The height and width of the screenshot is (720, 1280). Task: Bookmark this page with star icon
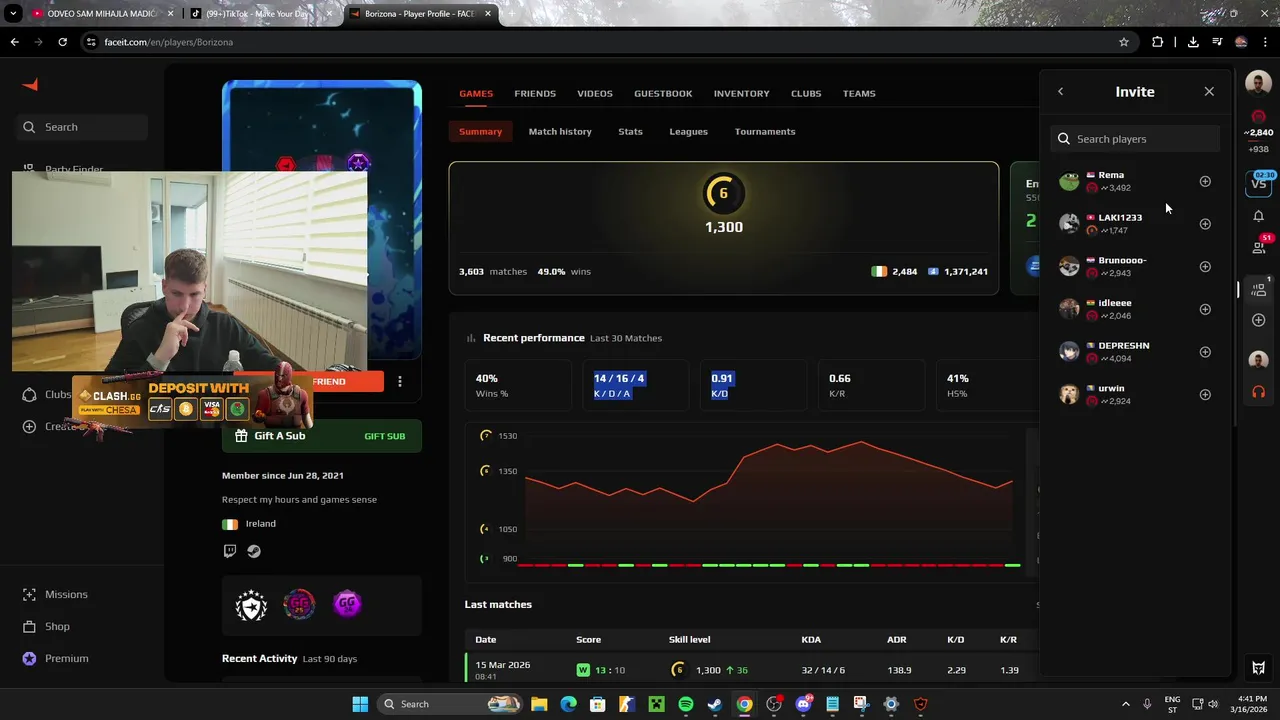[1124, 42]
